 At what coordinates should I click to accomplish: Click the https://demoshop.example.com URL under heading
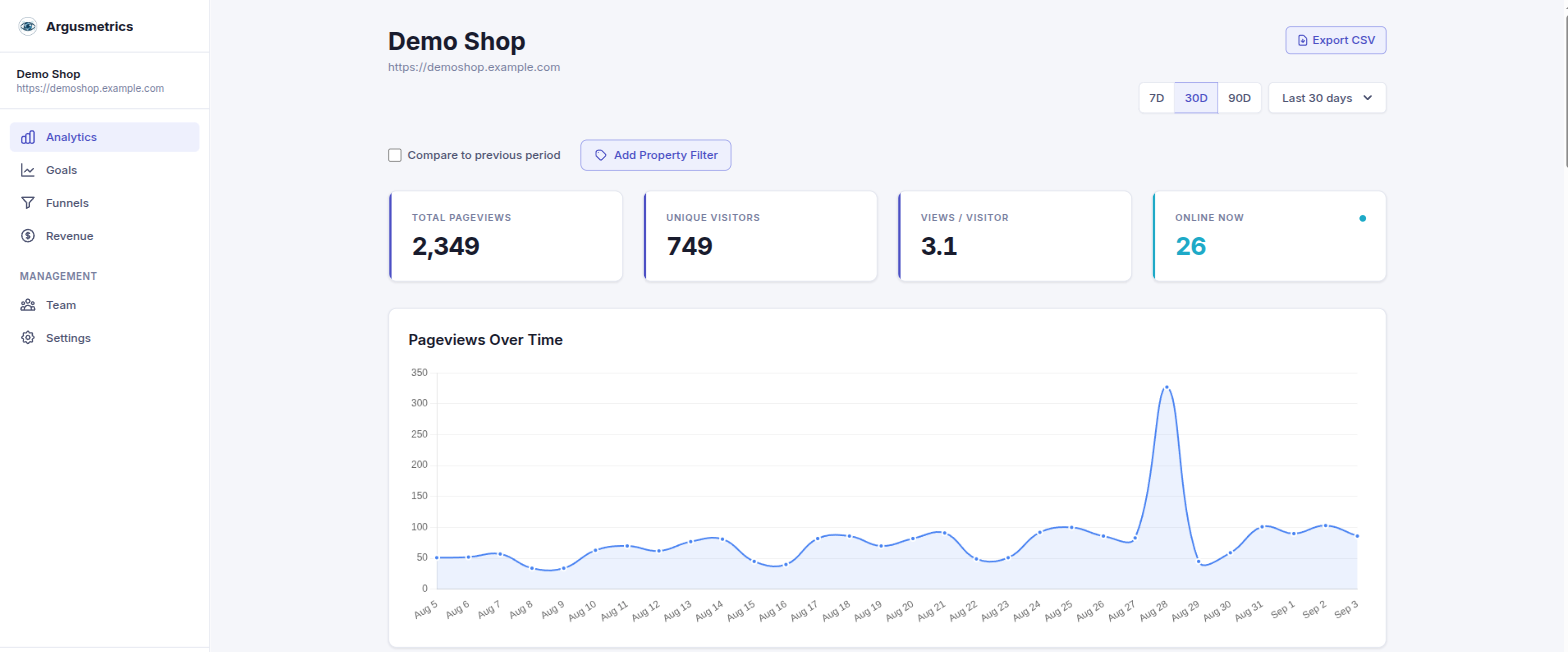pos(474,67)
